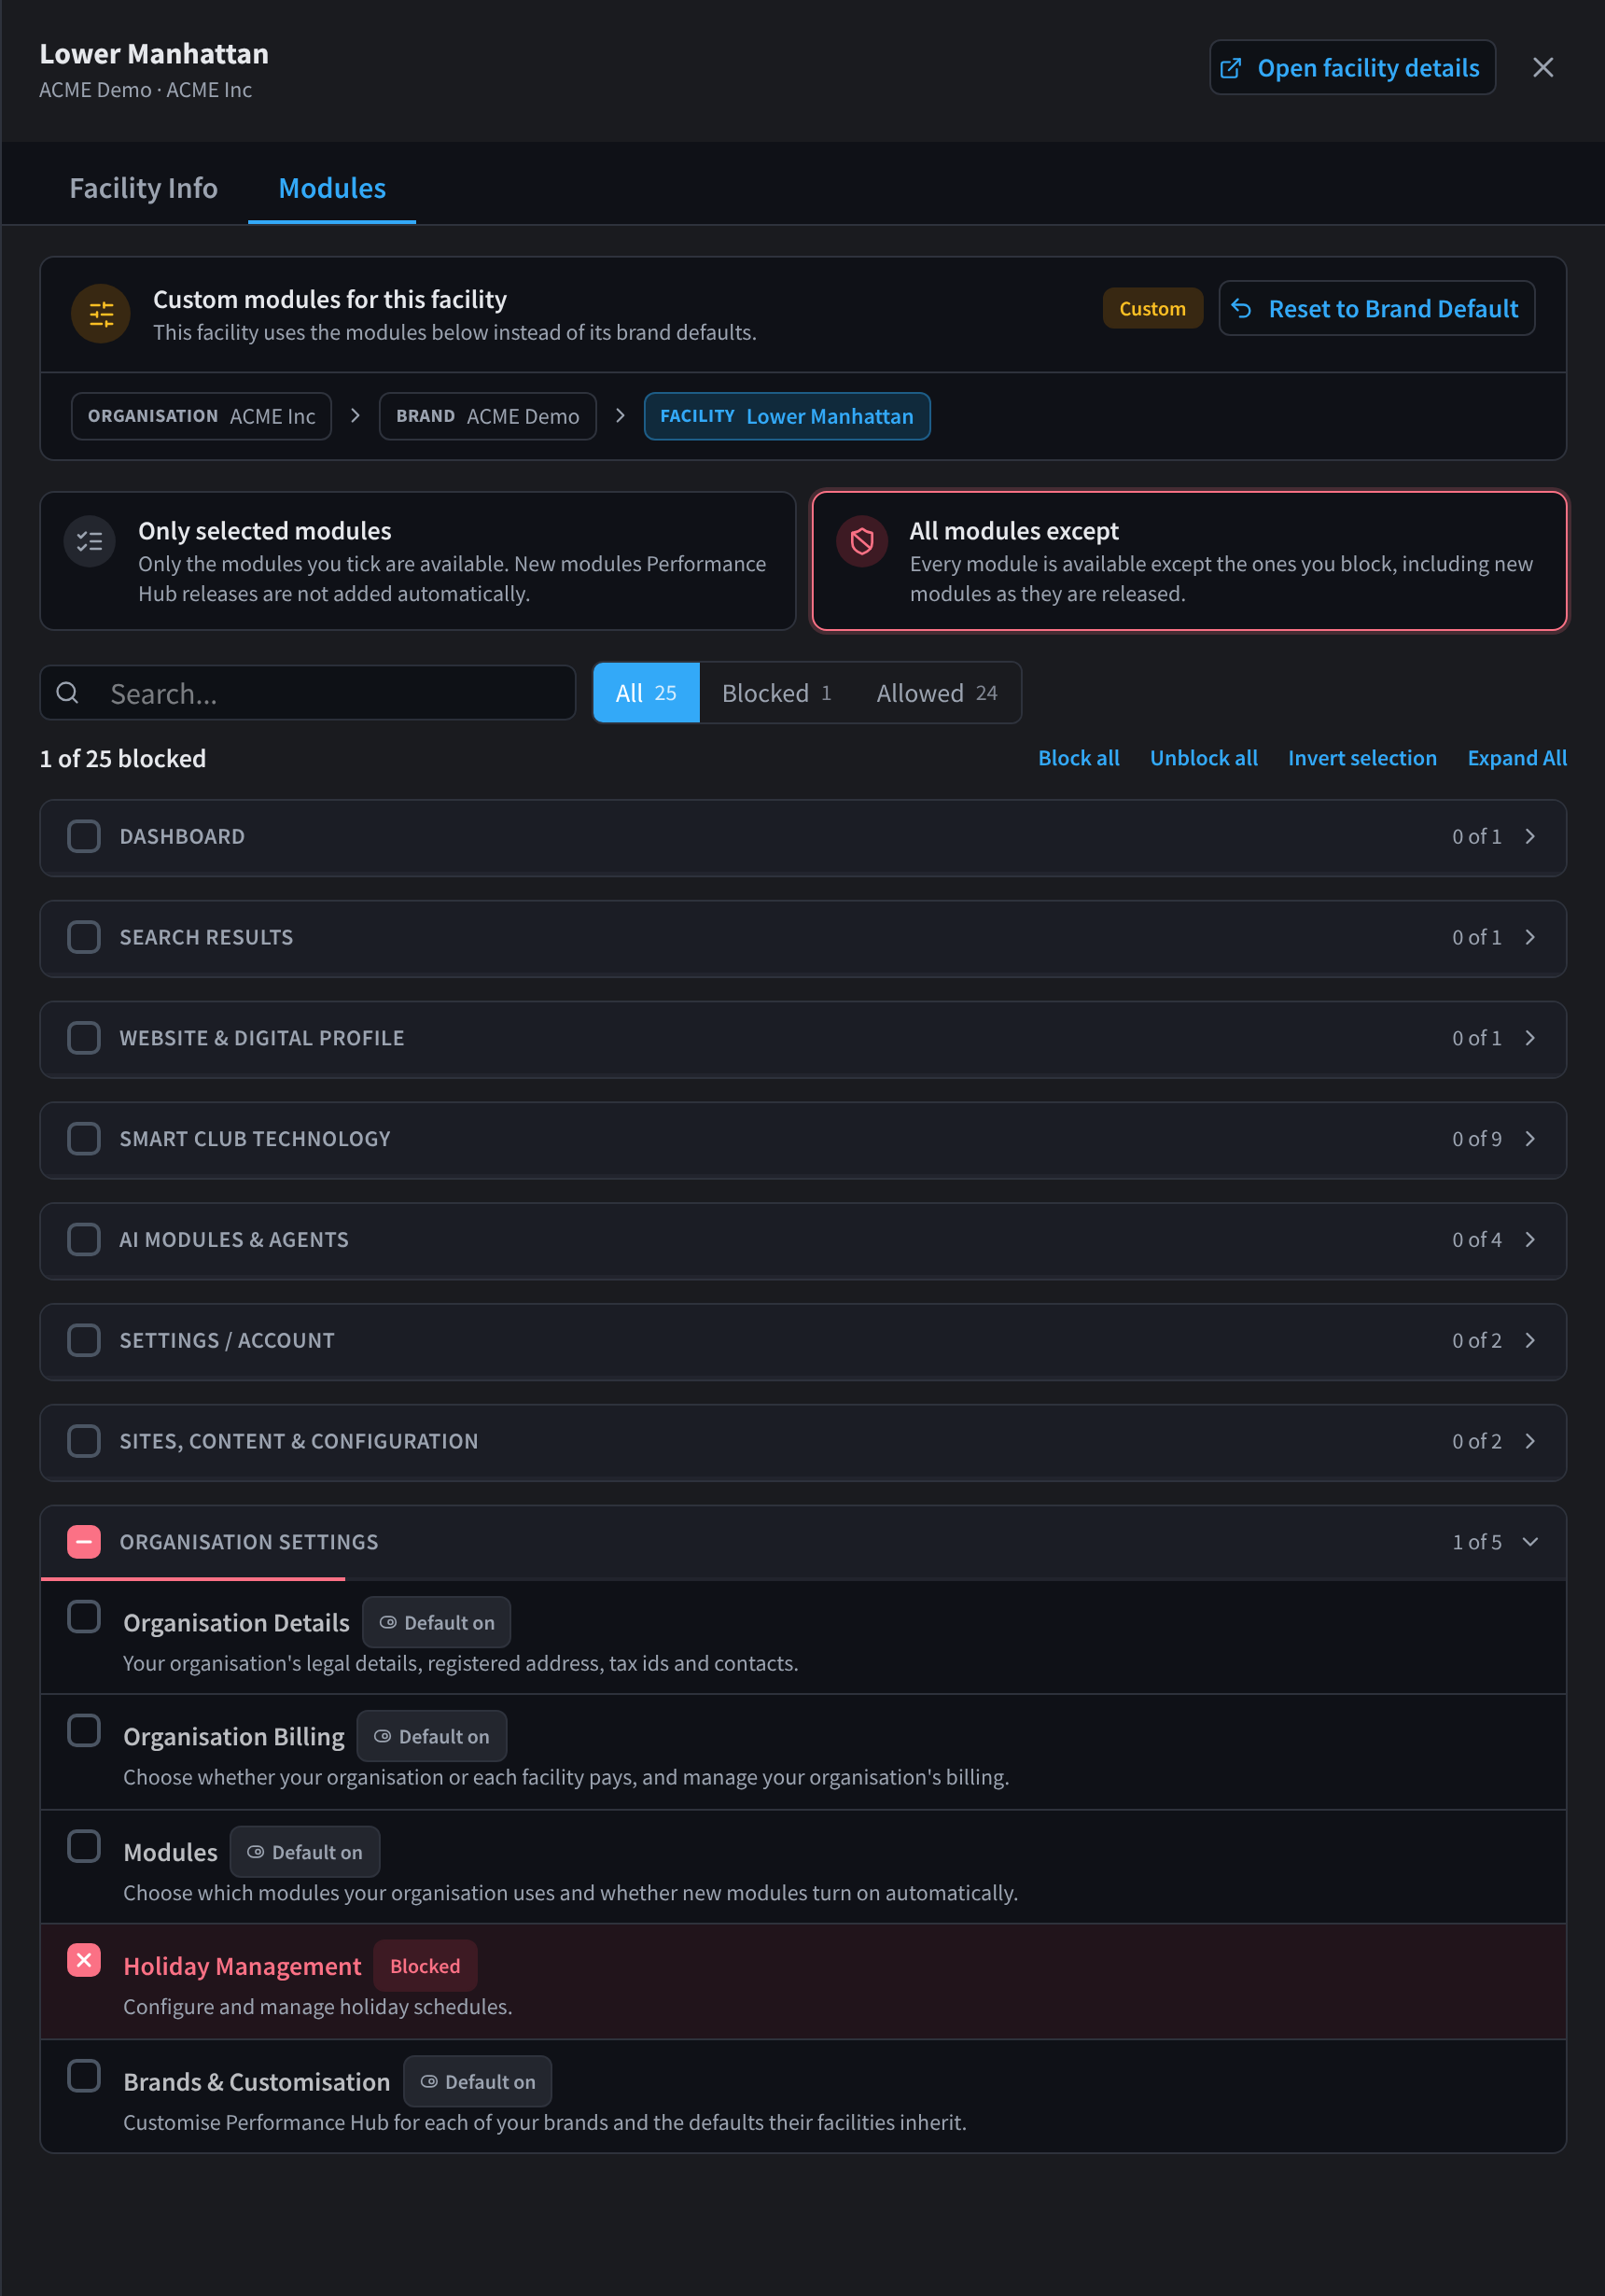
Task: Click the ACME Demo brand breadcrumb chip
Action: (x=488, y=416)
